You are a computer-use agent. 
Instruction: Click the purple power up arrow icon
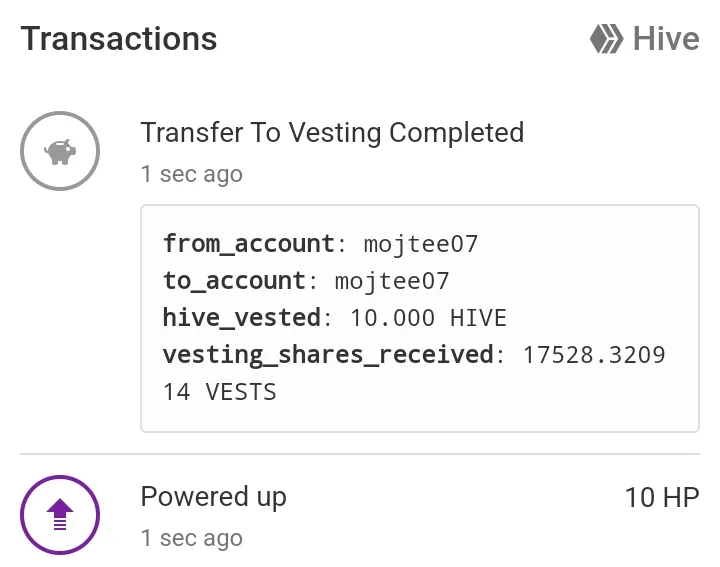click(60, 515)
